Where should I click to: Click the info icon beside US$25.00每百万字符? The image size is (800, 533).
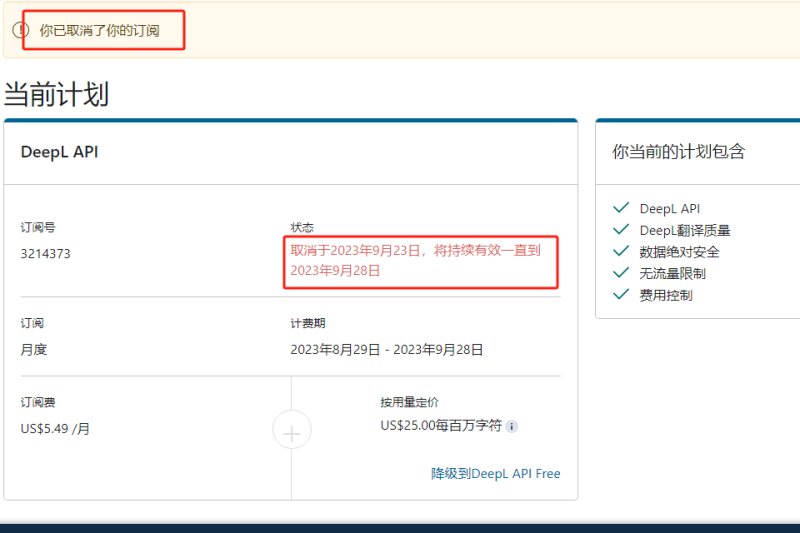(x=511, y=426)
